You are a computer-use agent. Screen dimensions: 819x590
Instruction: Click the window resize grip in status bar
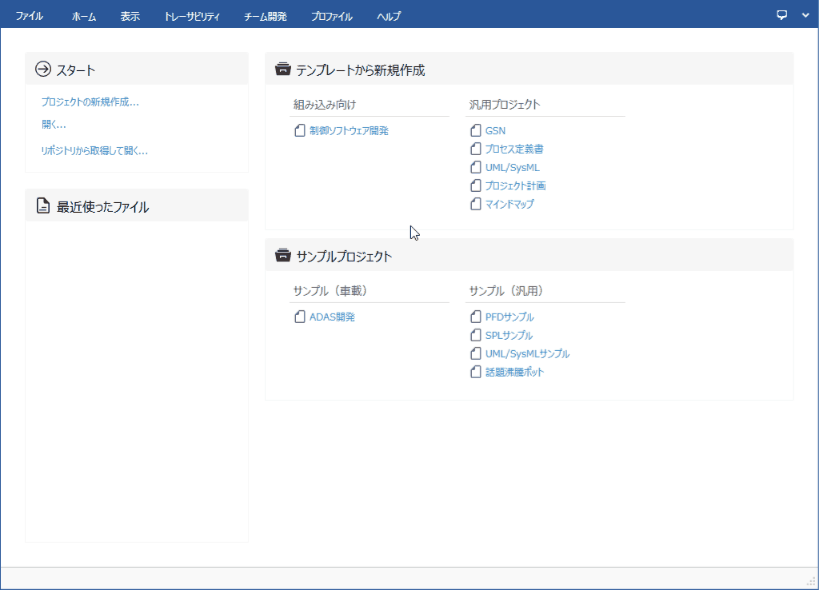point(811,581)
